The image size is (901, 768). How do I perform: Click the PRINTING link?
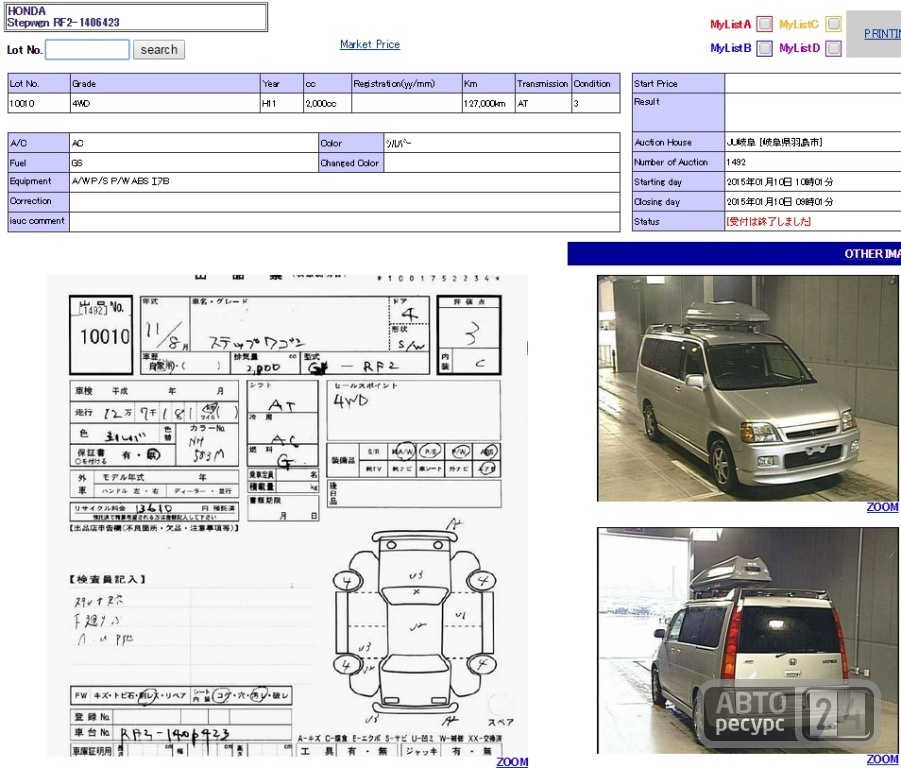pos(882,34)
